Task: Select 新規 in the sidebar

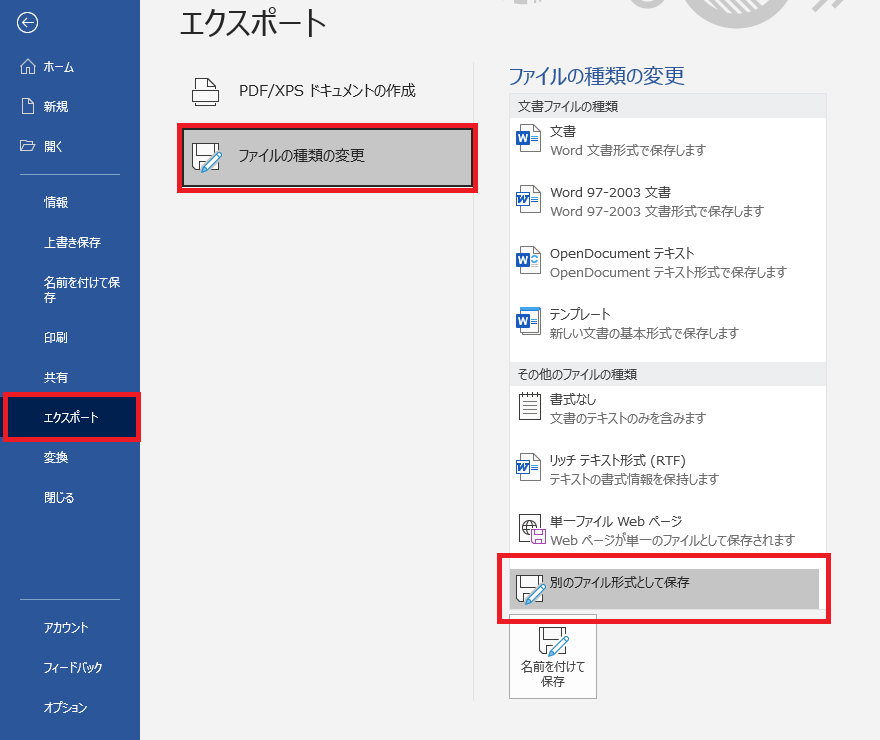Action: click(70, 107)
